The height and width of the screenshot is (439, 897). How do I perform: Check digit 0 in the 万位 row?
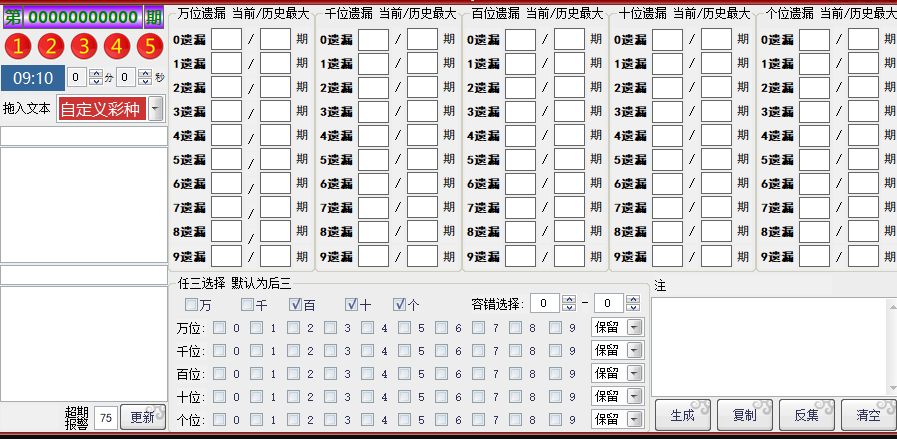pos(219,328)
